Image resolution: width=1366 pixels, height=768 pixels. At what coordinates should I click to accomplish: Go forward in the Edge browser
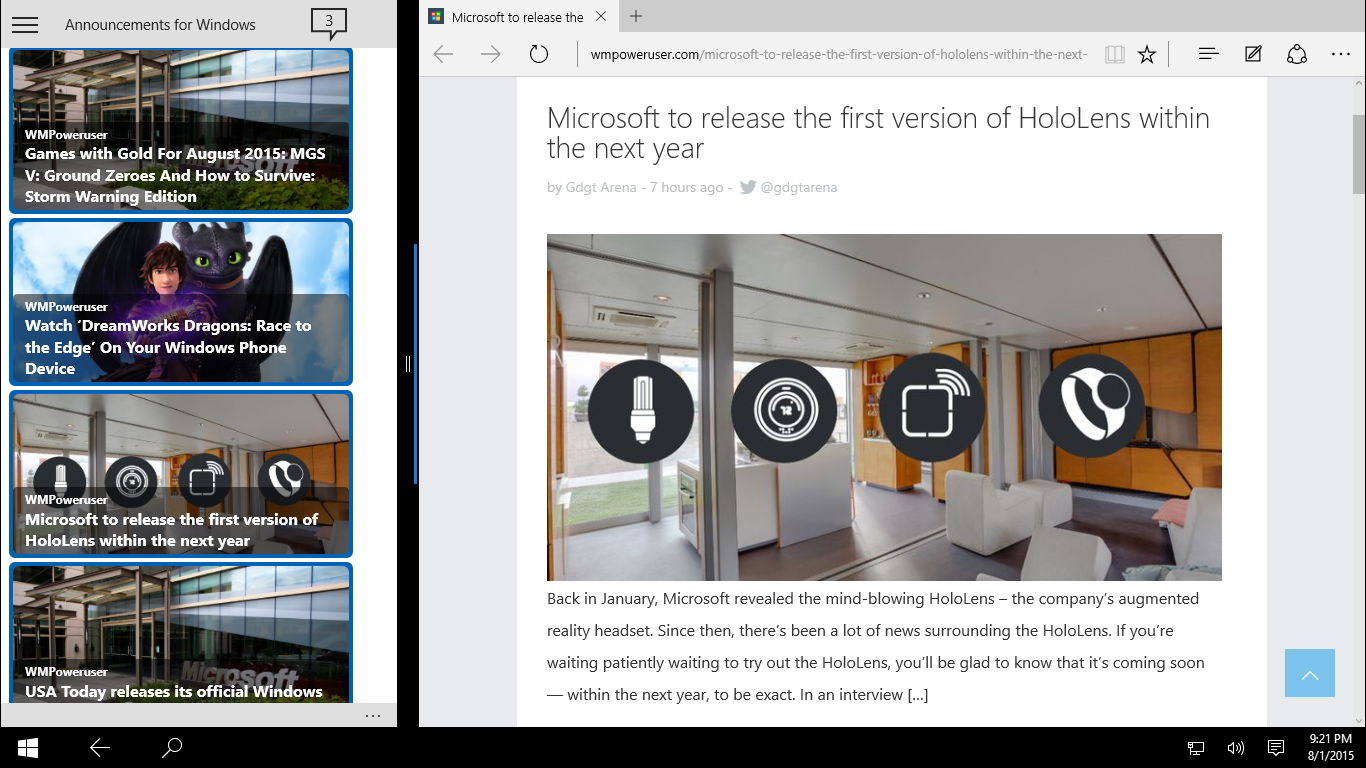[490, 54]
